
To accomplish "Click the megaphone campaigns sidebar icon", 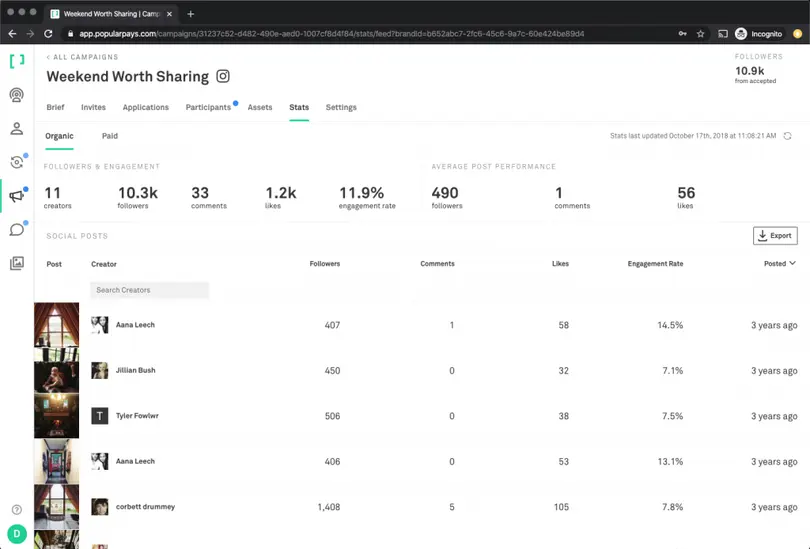I will (x=16, y=196).
